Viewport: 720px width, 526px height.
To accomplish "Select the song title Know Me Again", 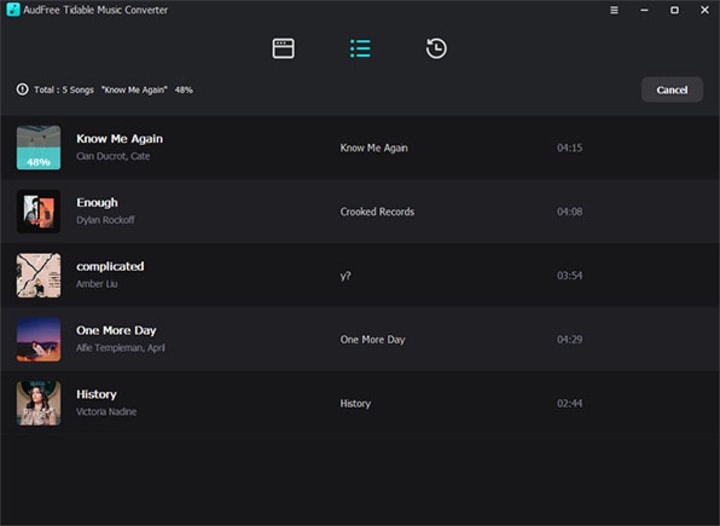I will tap(119, 139).
